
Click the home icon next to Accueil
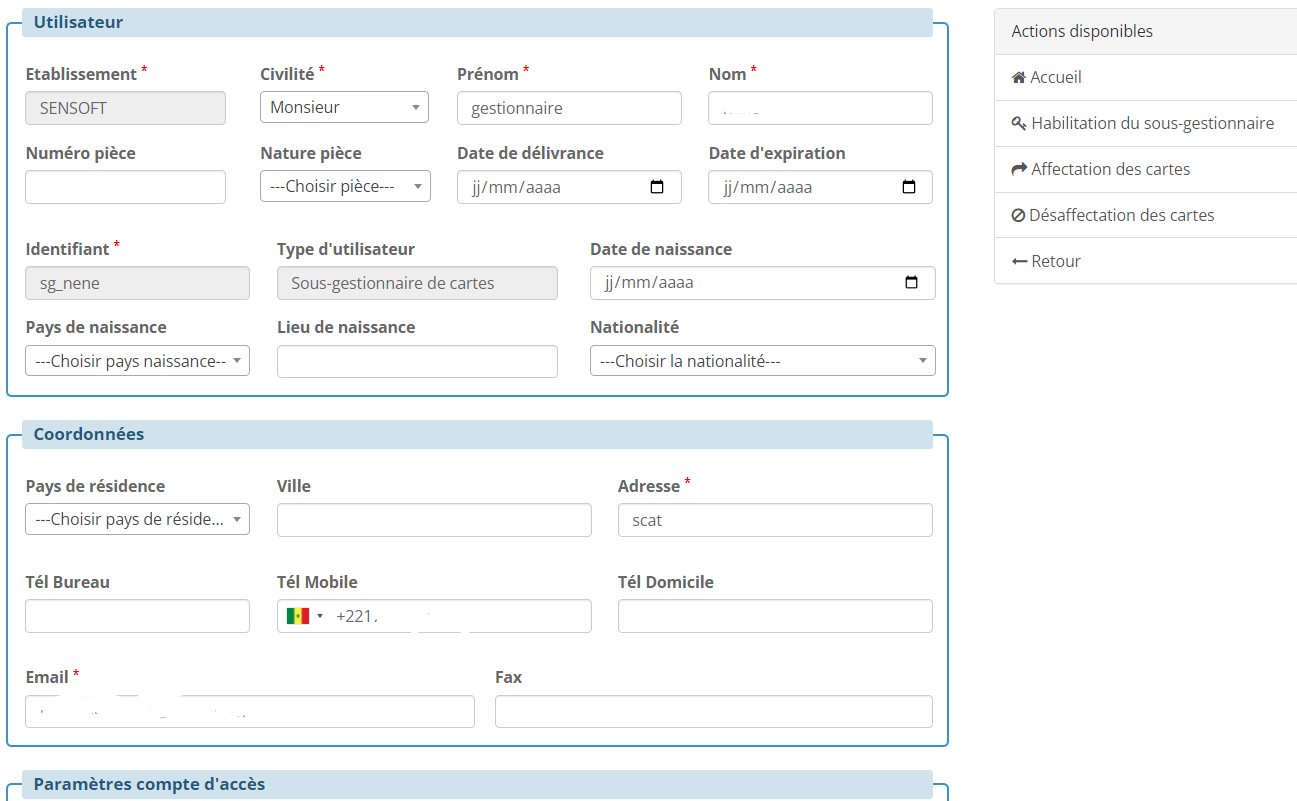[x=1019, y=78]
